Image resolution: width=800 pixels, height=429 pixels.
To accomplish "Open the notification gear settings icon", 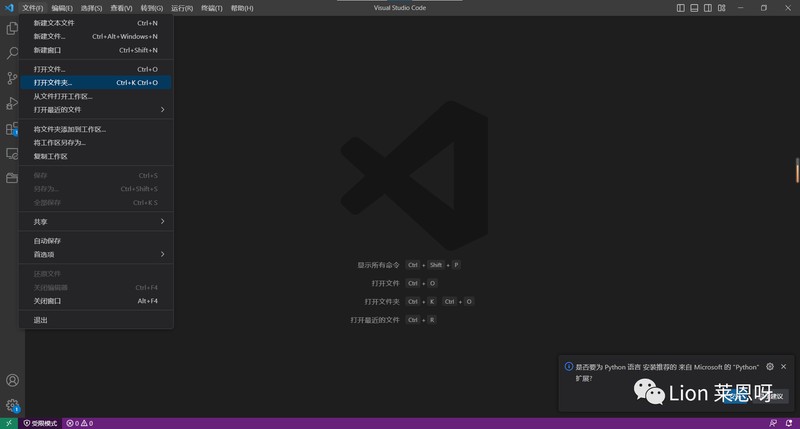I will (770, 367).
